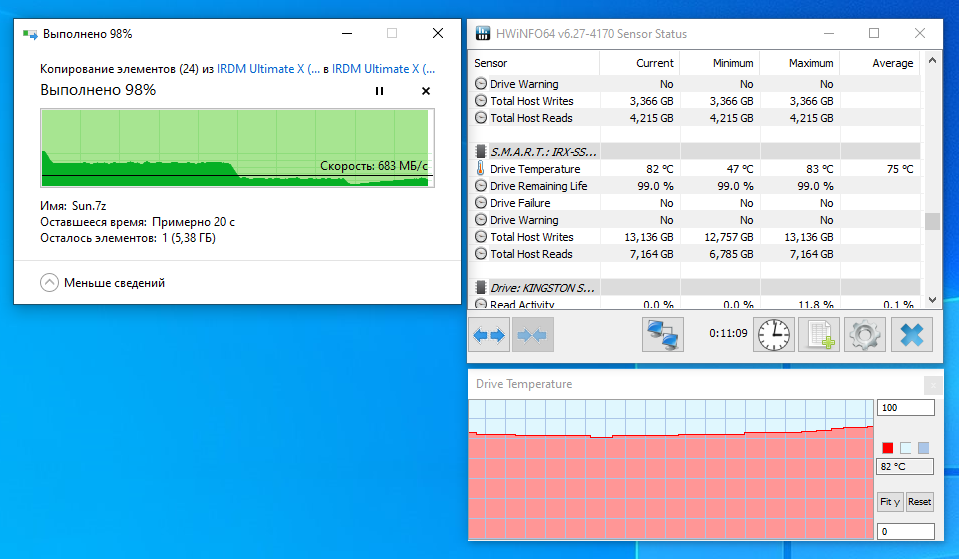Viewport: 959px width, 559px height.
Task: Select Total Host Writes 13,136 GB row
Action: click(695, 237)
